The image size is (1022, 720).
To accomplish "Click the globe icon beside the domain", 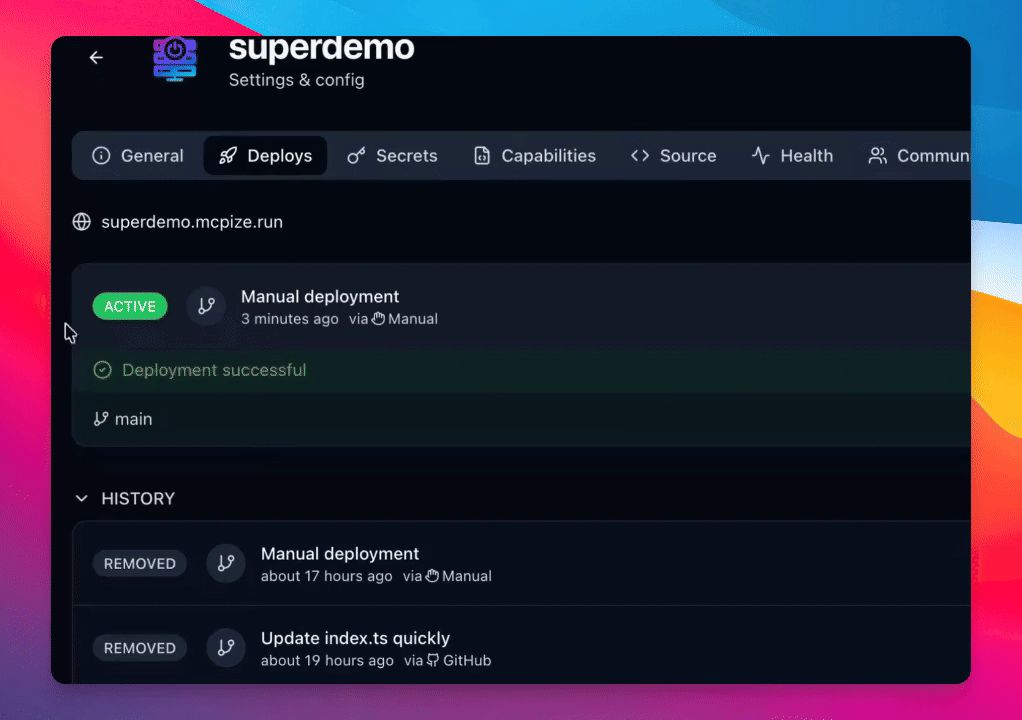I will tap(81, 222).
